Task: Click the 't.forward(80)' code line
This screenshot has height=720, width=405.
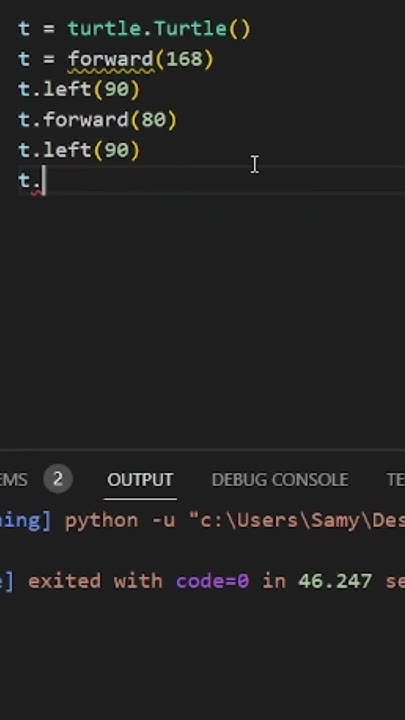Action: pyautogui.click(x=97, y=120)
